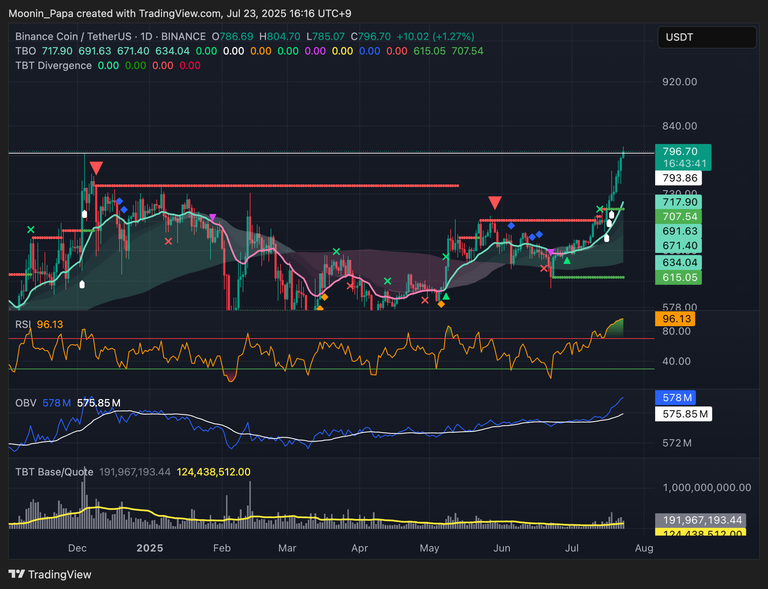Click the red X marker in January
The height and width of the screenshot is (589, 768).
tap(168, 241)
